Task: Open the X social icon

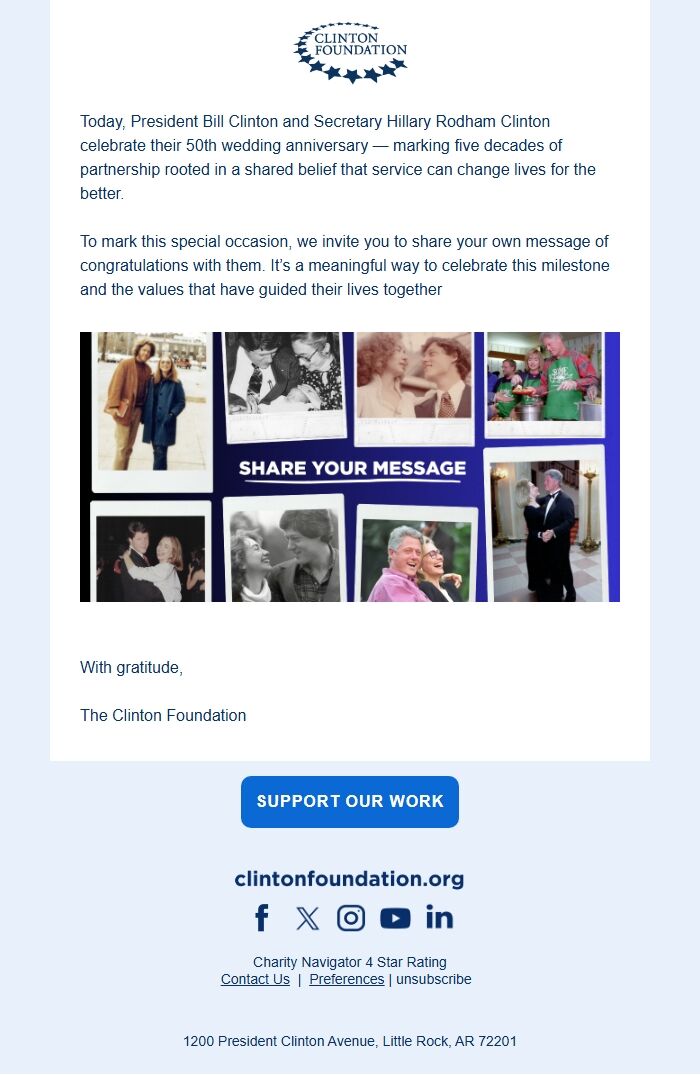Action: point(307,918)
